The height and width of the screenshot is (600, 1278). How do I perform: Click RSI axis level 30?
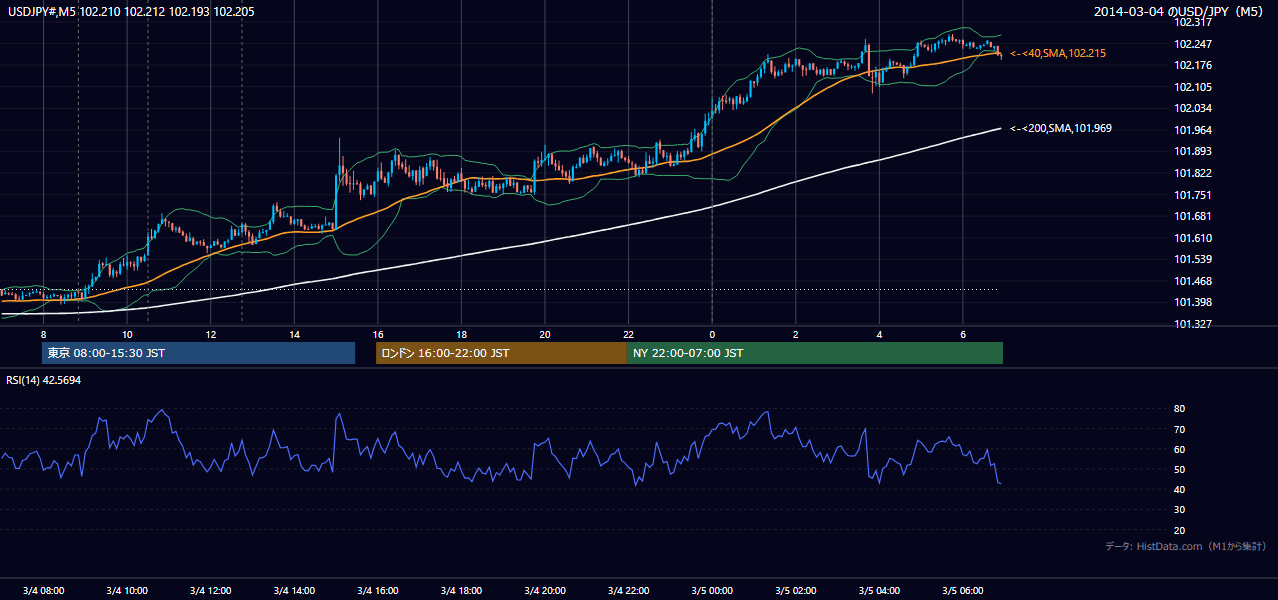pyautogui.click(x=1180, y=510)
